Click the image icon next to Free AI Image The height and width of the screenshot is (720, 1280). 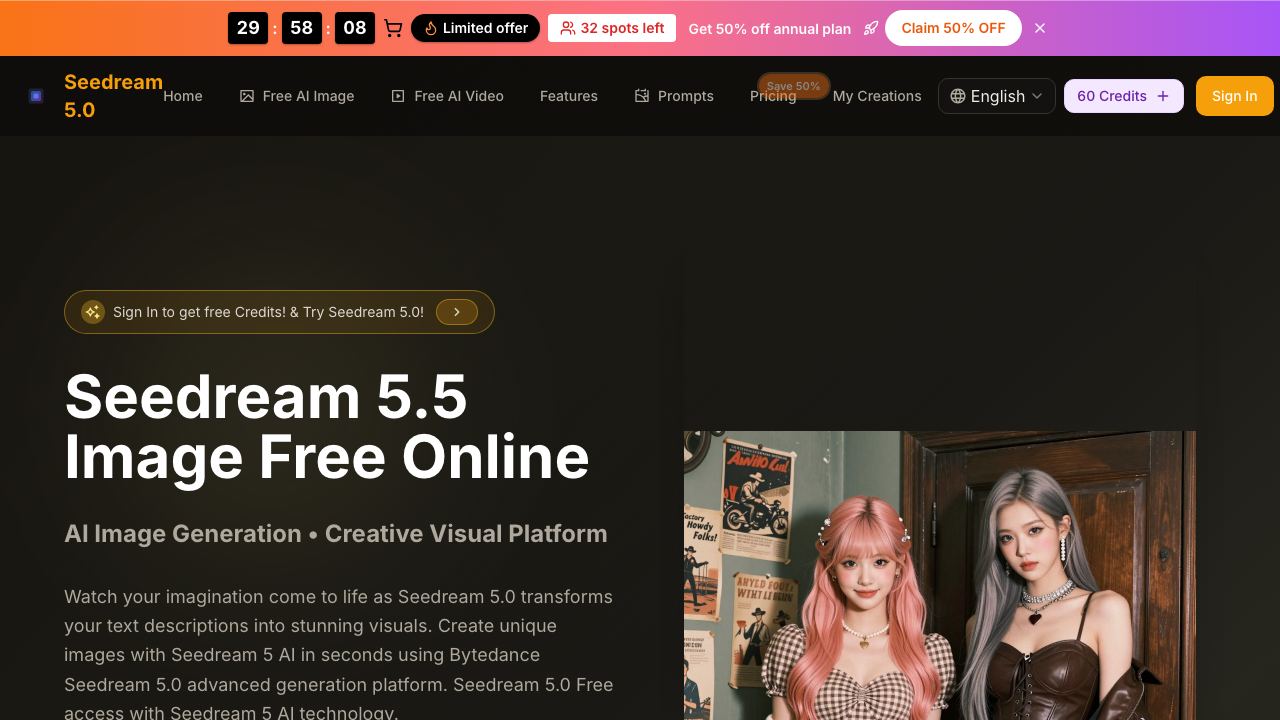(x=247, y=96)
